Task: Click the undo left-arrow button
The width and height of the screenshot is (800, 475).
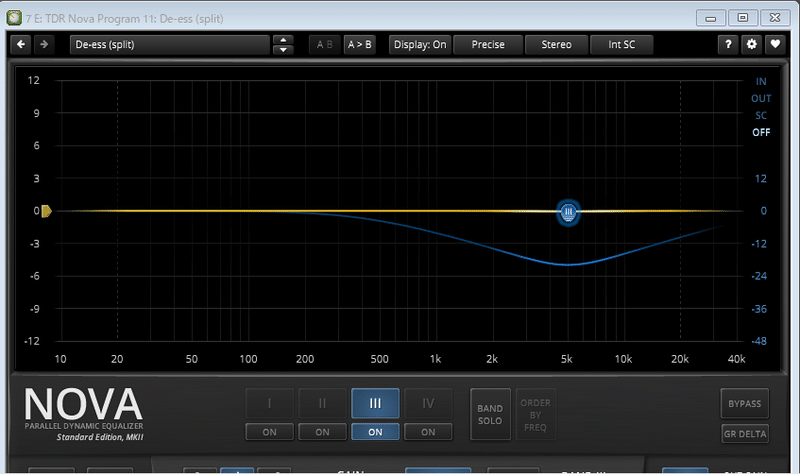Action: 21,44
